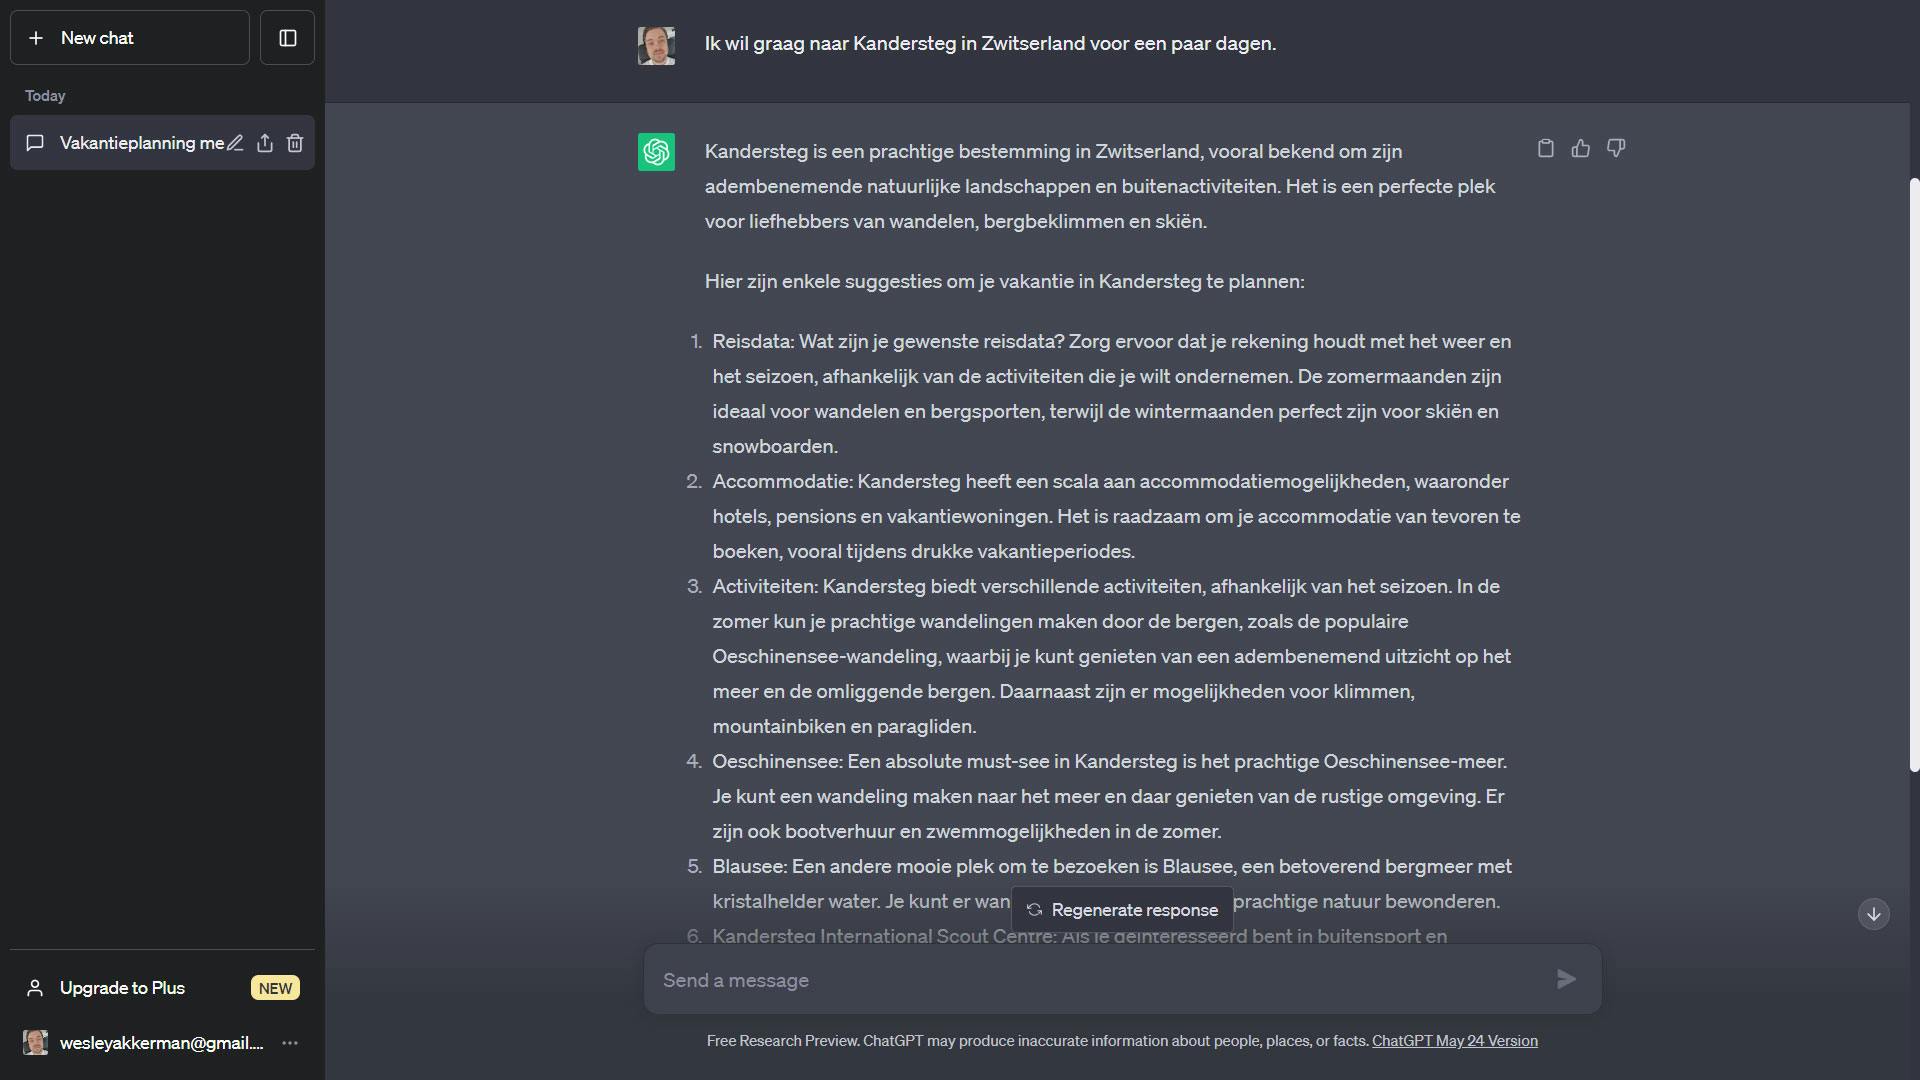Delete the chat with the trash icon
Viewport: 1920px width, 1080px height.
click(295, 143)
